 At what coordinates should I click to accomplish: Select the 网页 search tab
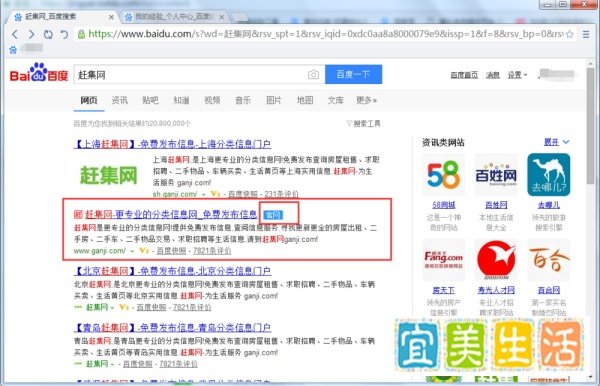(x=89, y=100)
